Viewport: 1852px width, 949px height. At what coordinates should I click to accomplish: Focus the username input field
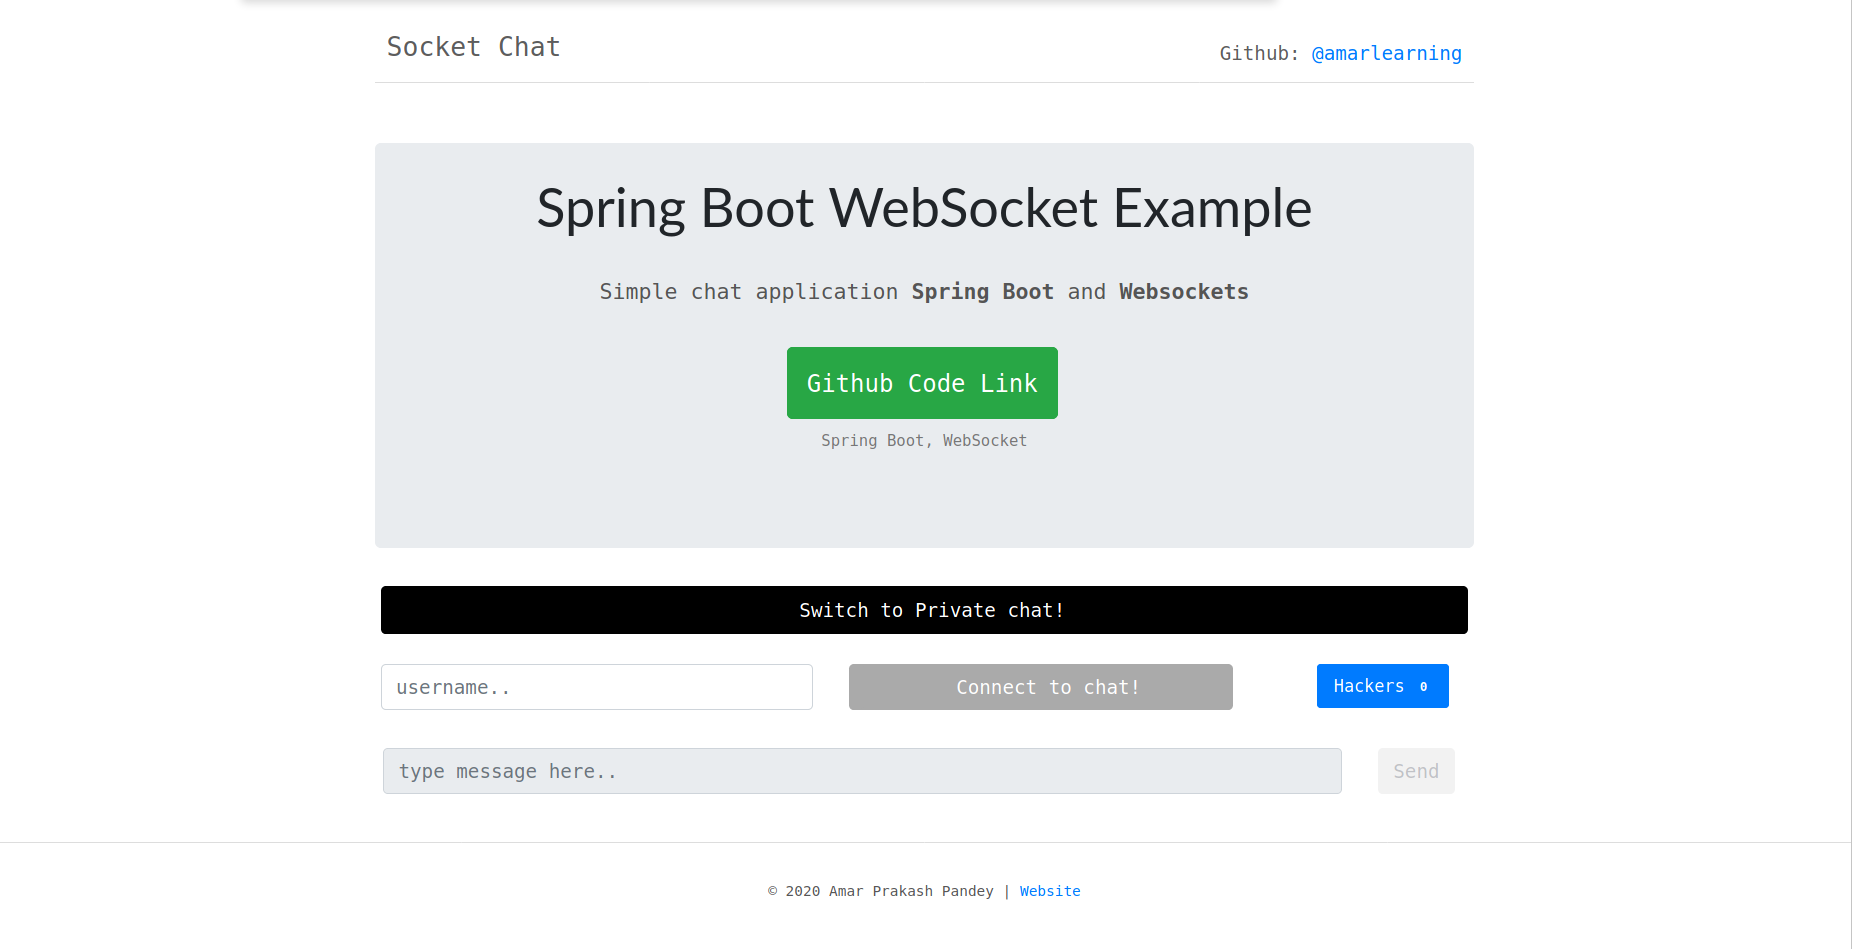click(x=596, y=687)
